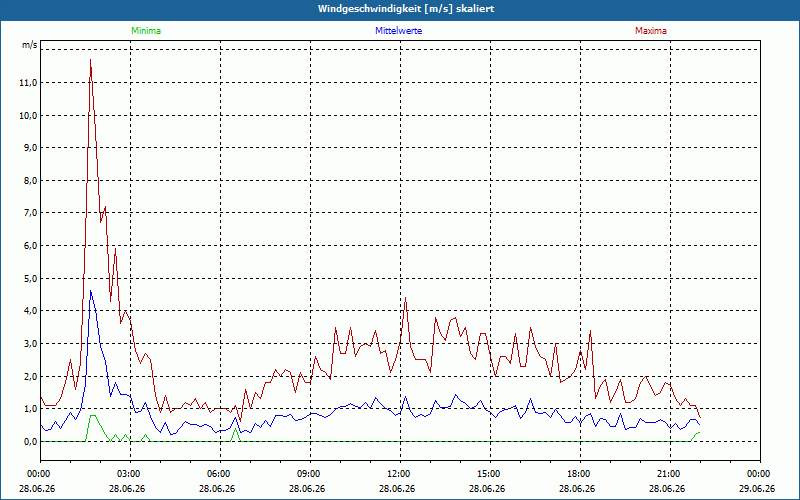
Task: Click the 10,0 y-axis value
Action: pyautogui.click(x=28, y=115)
